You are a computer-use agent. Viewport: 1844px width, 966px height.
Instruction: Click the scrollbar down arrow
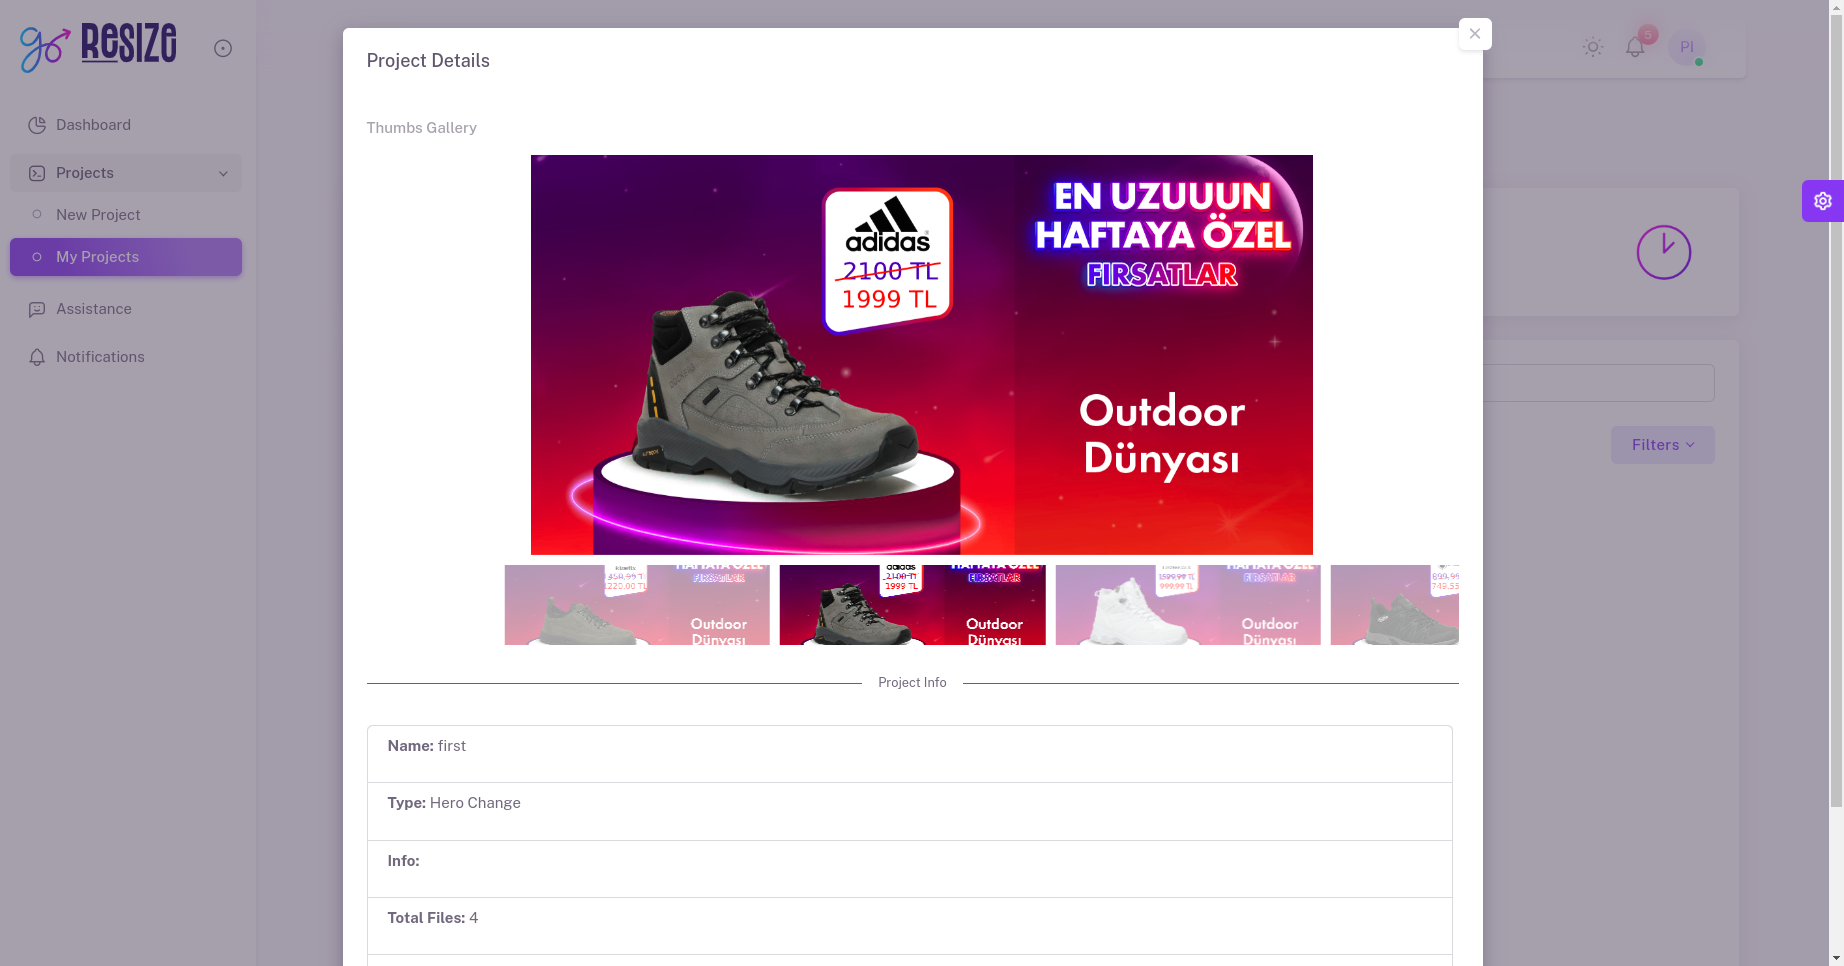(x=1836, y=958)
